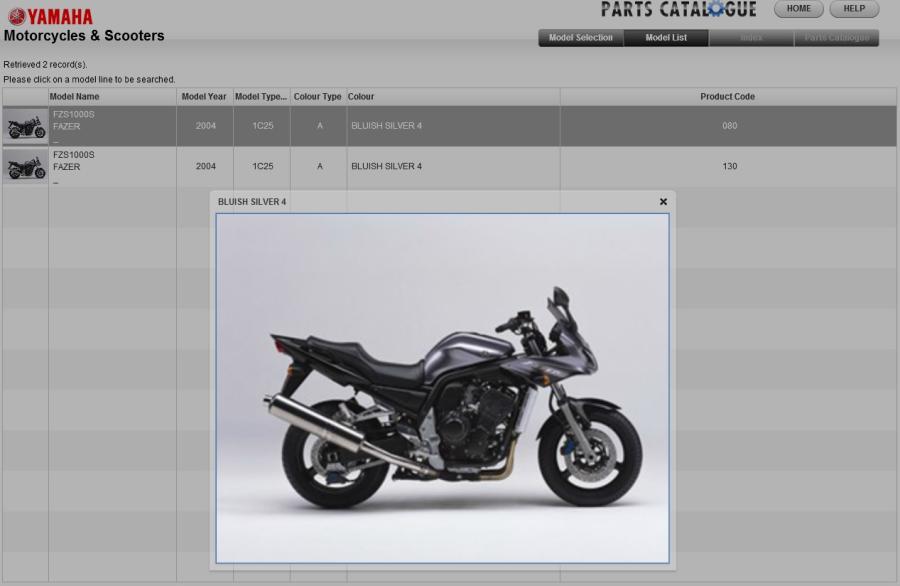Click the Parts Catalogue gear logo
This screenshot has height=586, width=900.
(x=678, y=9)
